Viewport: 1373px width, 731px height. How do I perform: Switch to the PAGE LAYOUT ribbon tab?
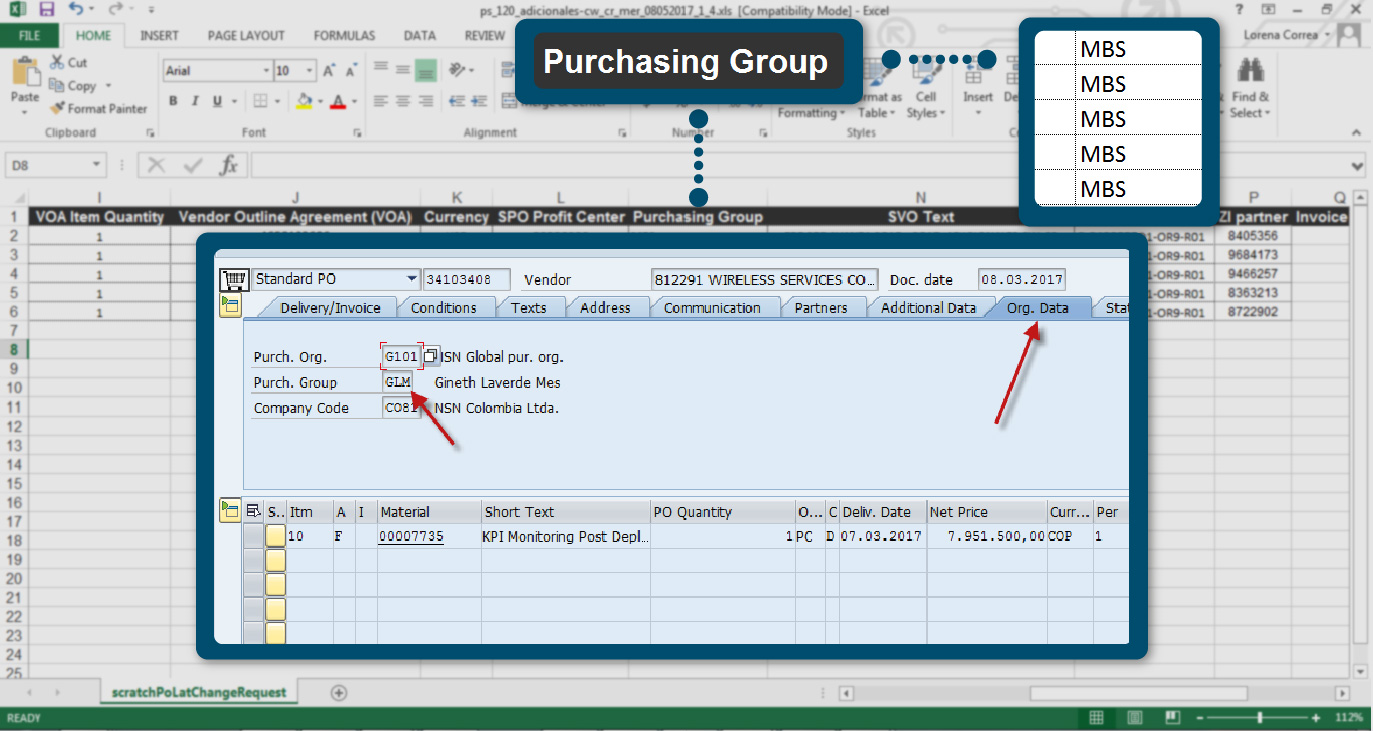[246, 35]
